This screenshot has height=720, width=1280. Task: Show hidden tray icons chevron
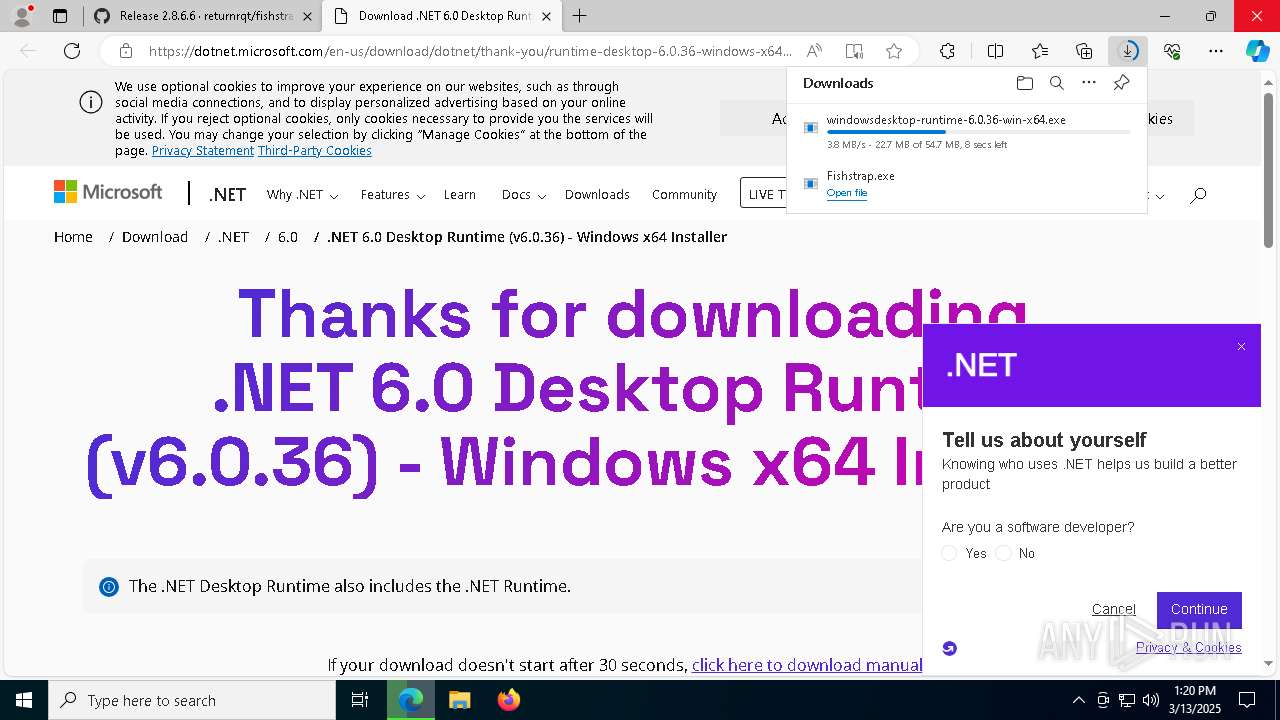click(x=1078, y=700)
